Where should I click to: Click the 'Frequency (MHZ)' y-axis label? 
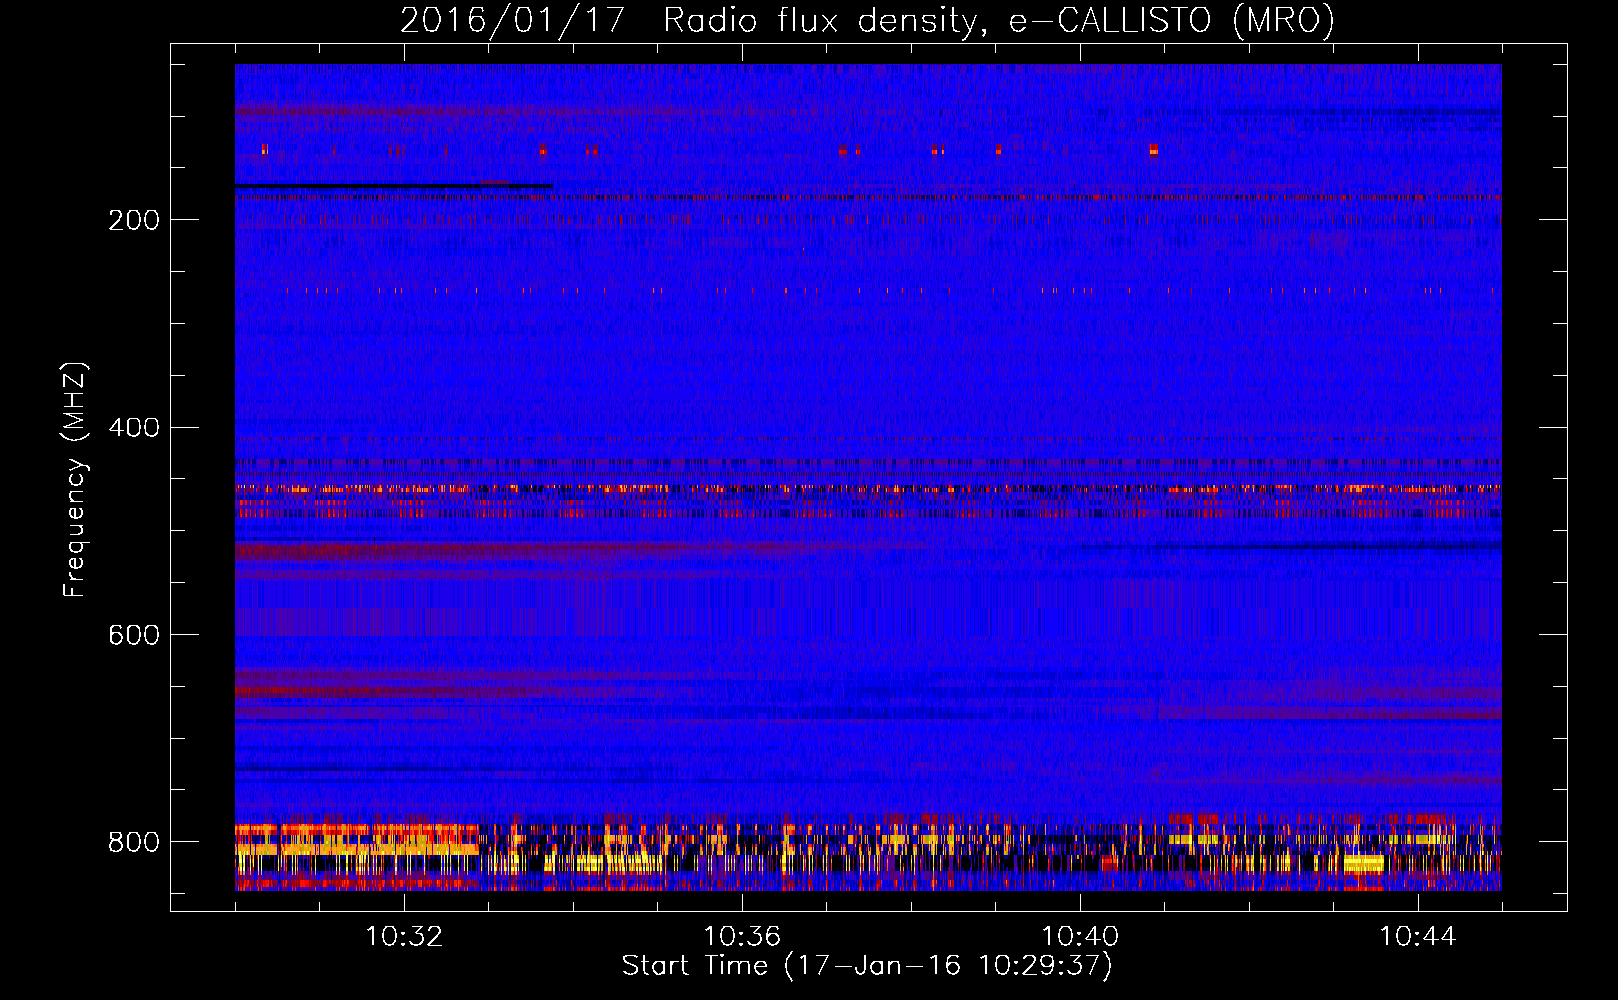coord(75,479)
